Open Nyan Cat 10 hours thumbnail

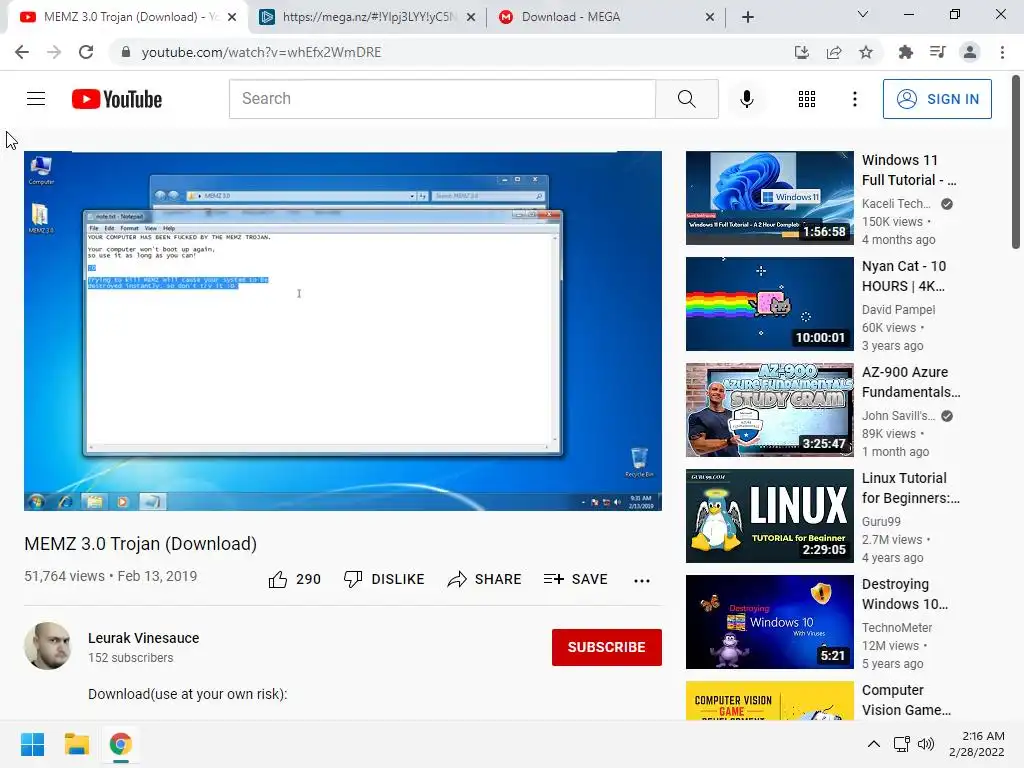[769, 304]
